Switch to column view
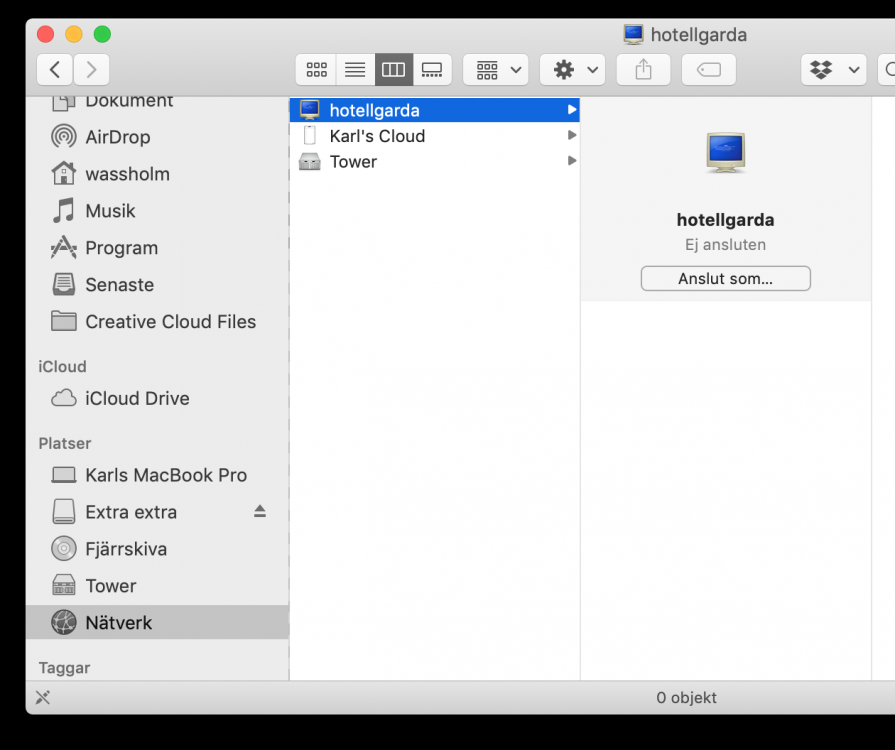This screenshot has width=895, height=750. point(393,70)
